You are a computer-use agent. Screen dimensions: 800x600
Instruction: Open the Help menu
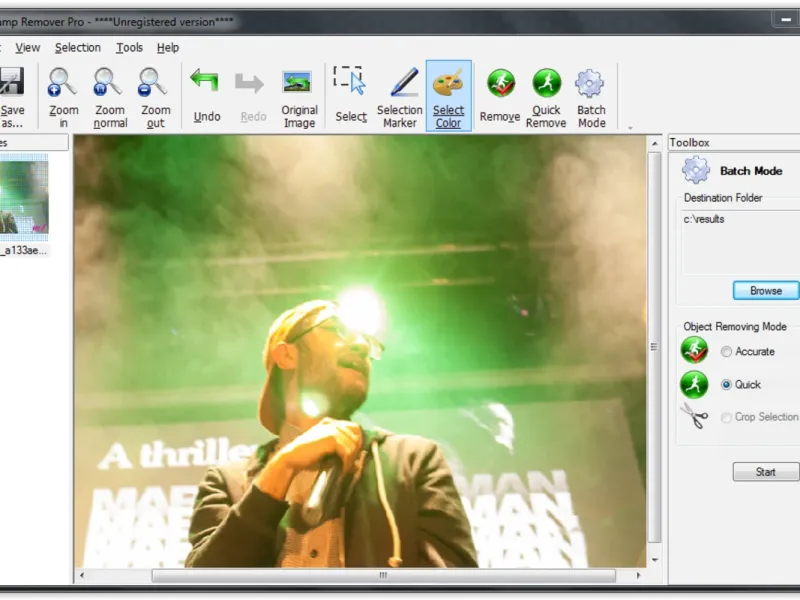tap(168, 48)
